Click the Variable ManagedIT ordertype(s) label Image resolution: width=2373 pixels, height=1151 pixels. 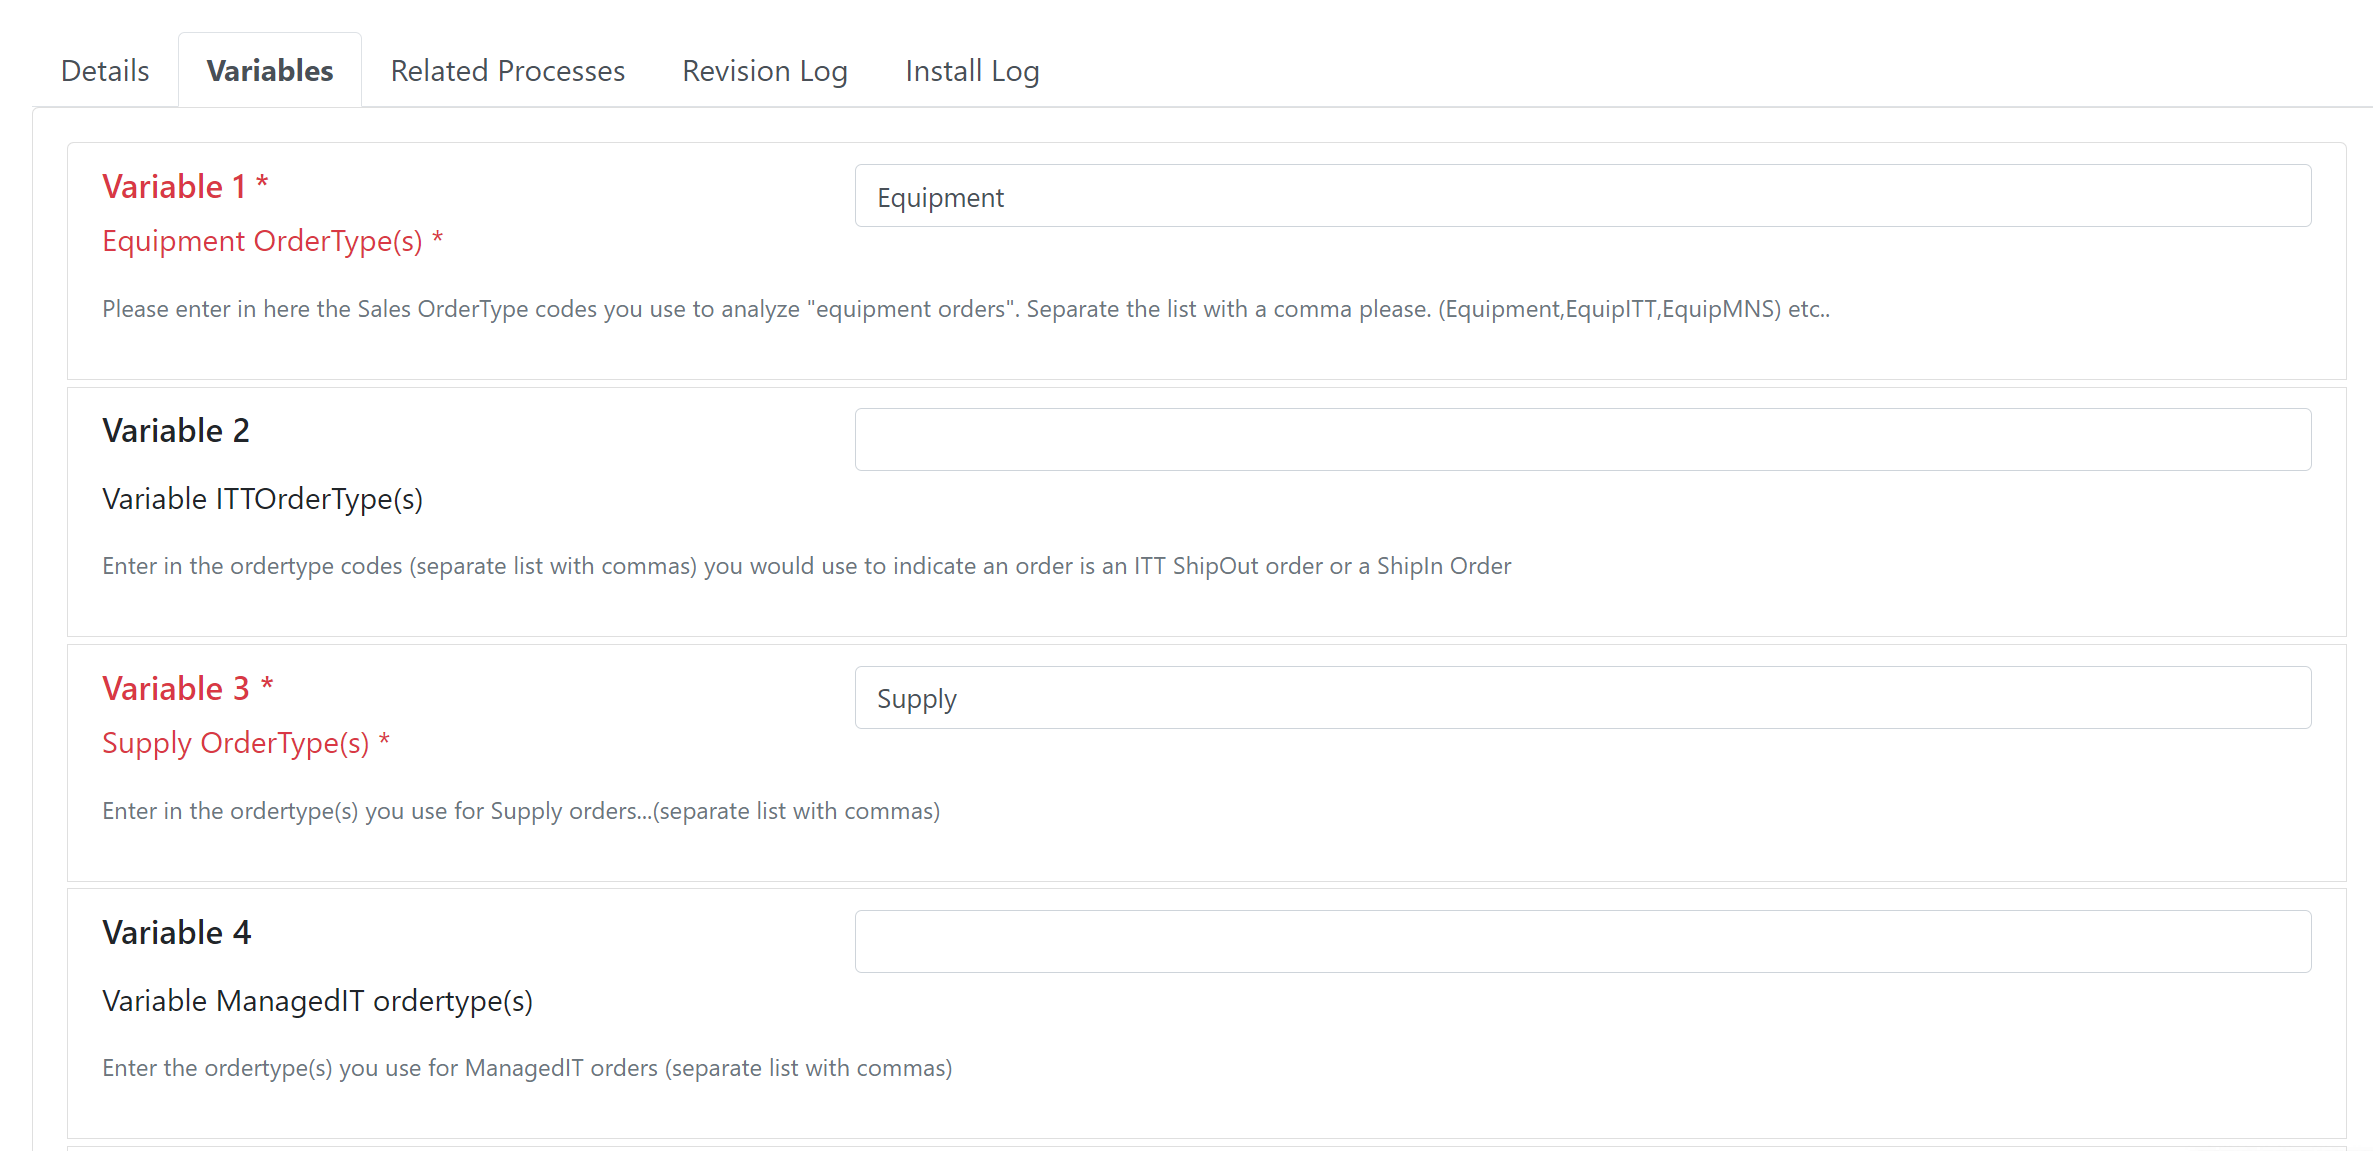pyautogui.click(x=318, y=1001)
